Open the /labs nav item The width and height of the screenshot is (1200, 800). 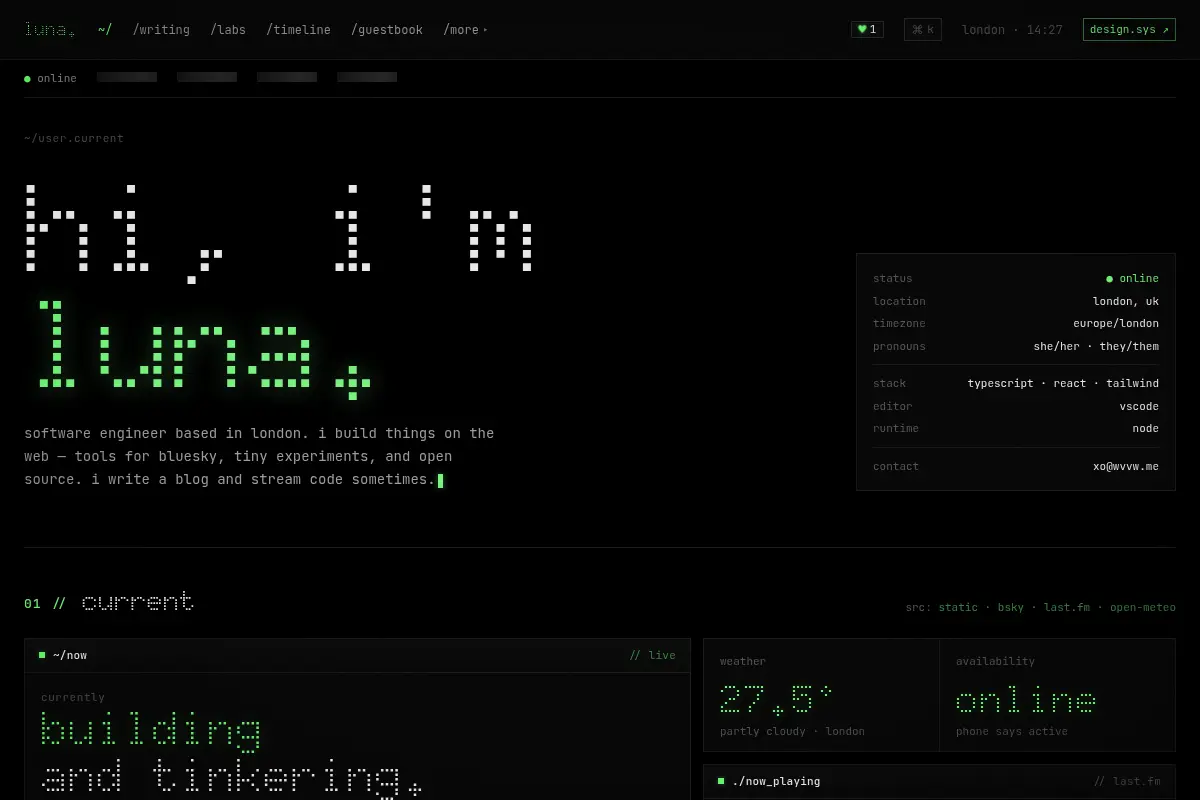[x=228, y=30]
